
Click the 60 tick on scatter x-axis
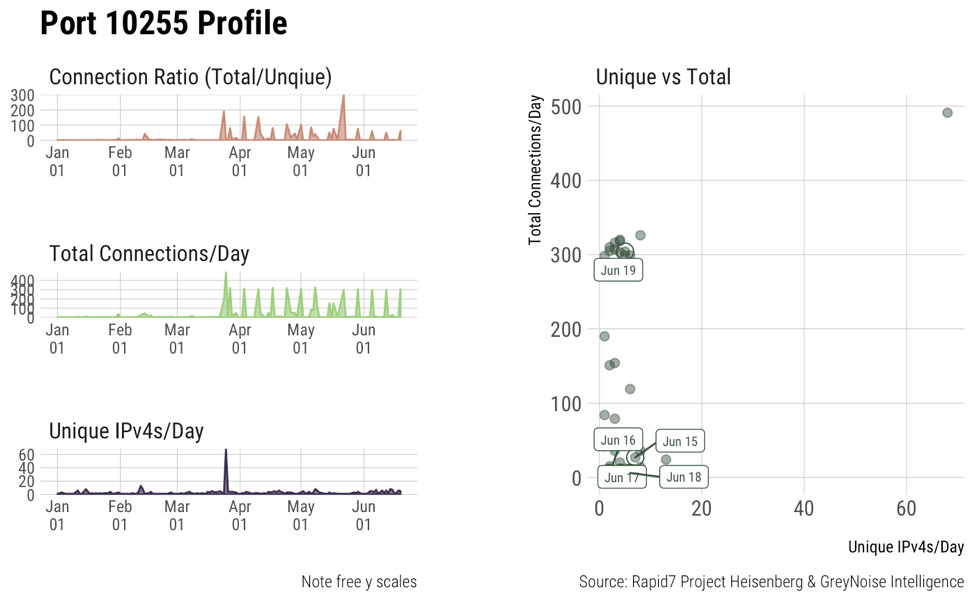coord(905,508)
